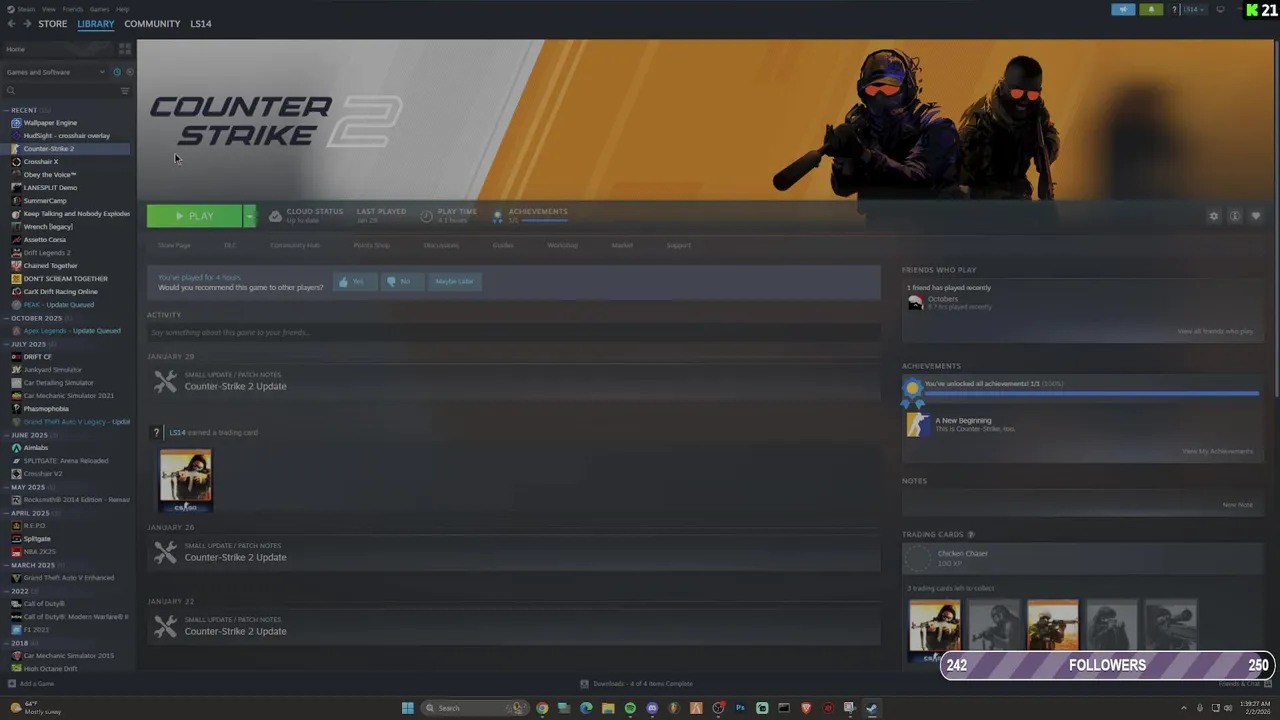
Task: Choose Maybe Later on recommendation prompt
Action: [x=454, y=282]
